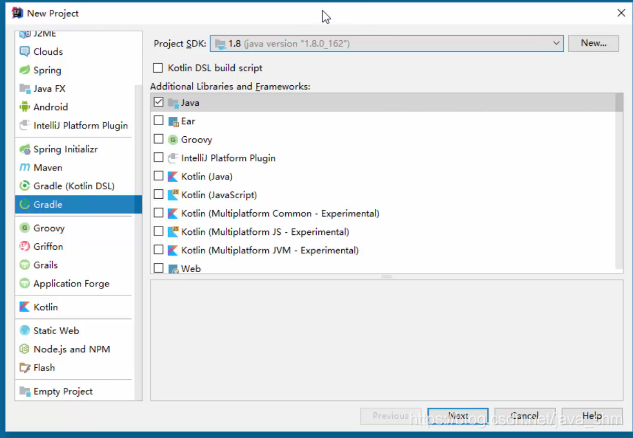Screen dimensions: 633x438
Task: Click the sidebar Kotlin icon
Action: [25, 307]
